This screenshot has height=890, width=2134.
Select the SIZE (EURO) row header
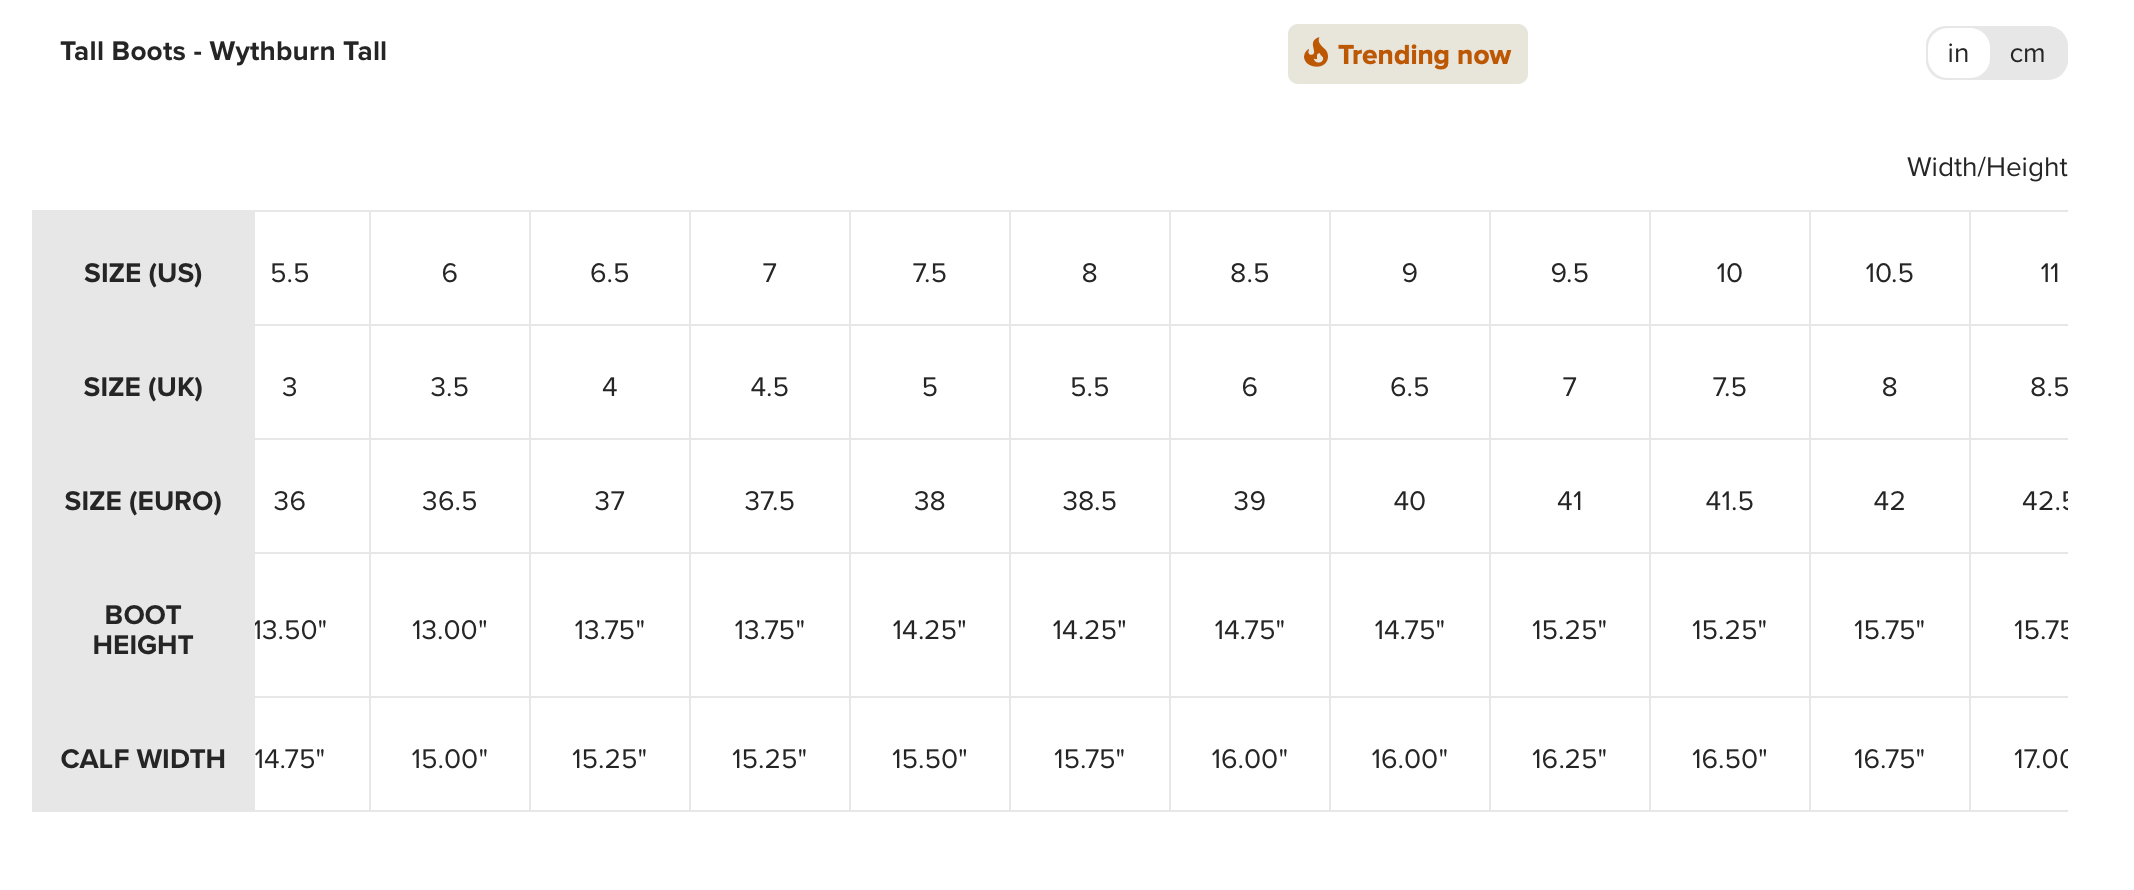pos(143,501)
